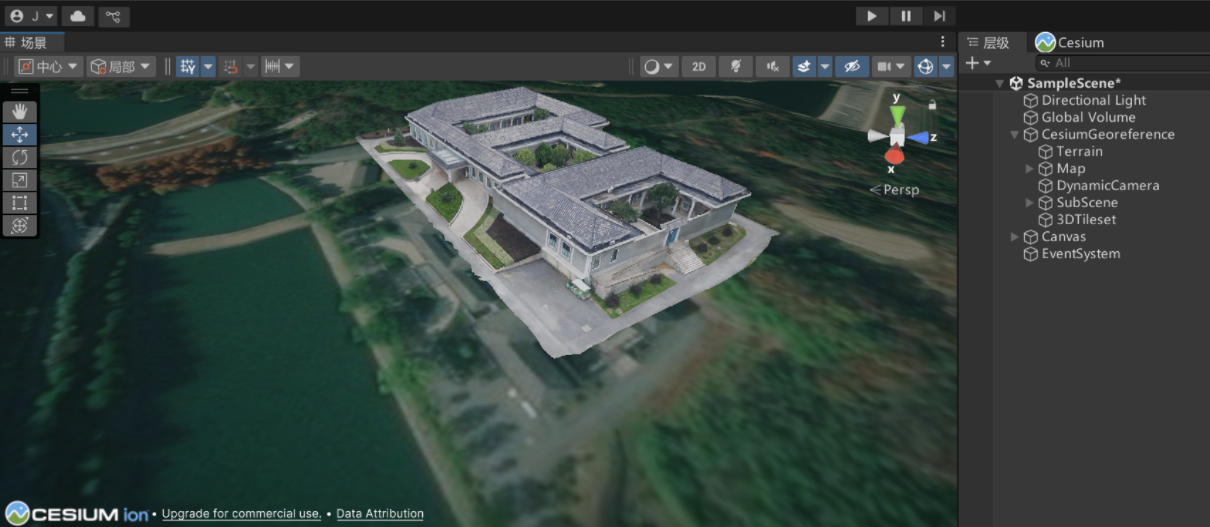This screenshot has width=1210, height=527.
Task: Toggle gizmos display
Action: (926, 67)
